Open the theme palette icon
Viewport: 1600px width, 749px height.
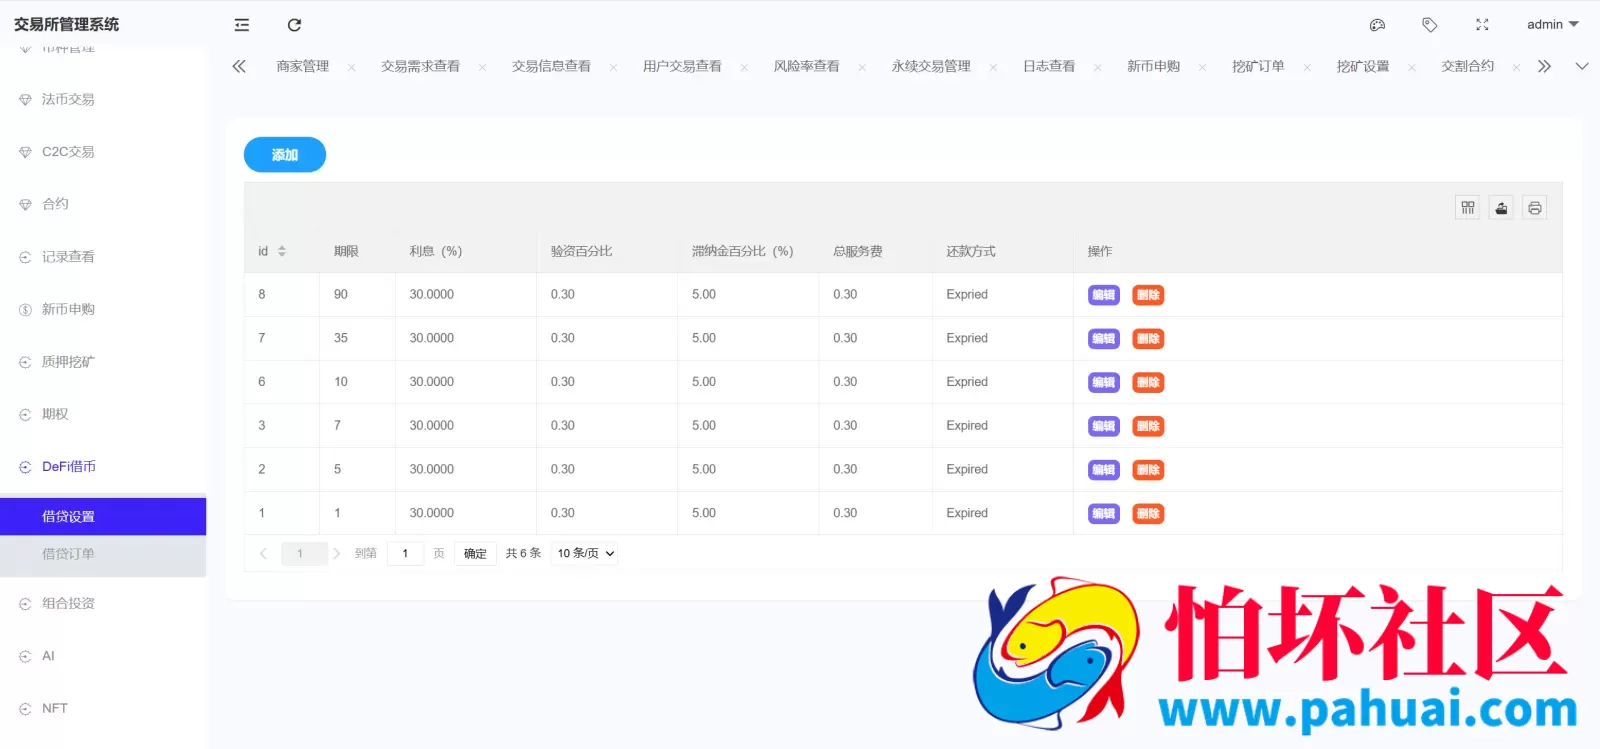[x=1377, y=25]
